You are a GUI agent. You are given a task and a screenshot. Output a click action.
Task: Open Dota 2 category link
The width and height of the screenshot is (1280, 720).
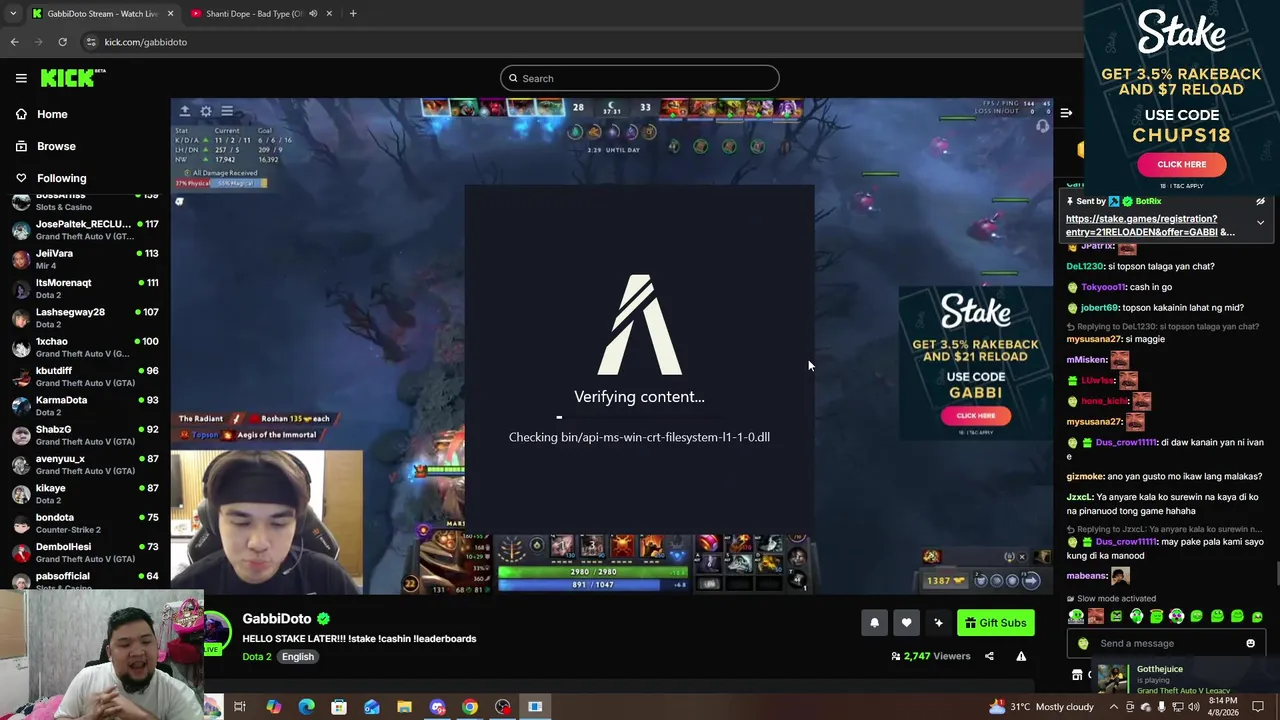(256, 657)
